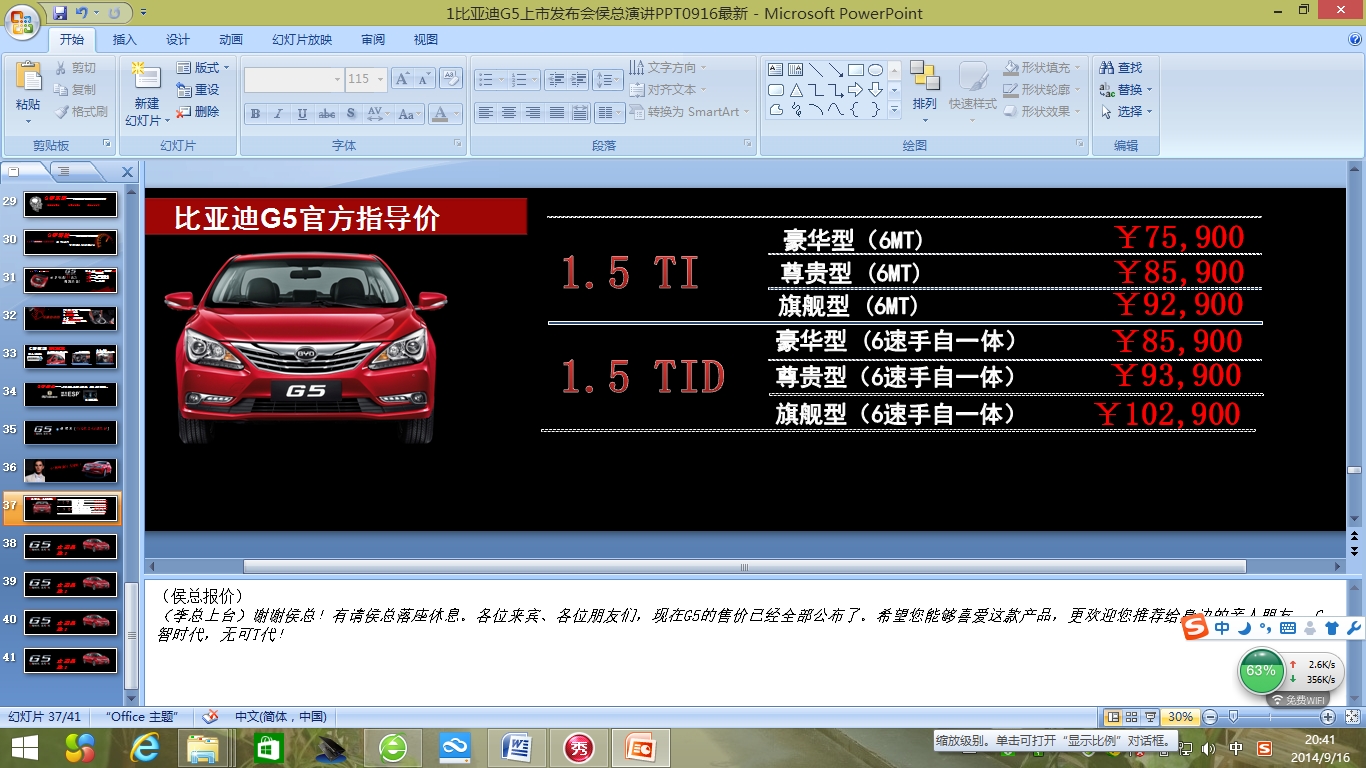Undo the last action
1366x768 pixels.
click(81, 13)
